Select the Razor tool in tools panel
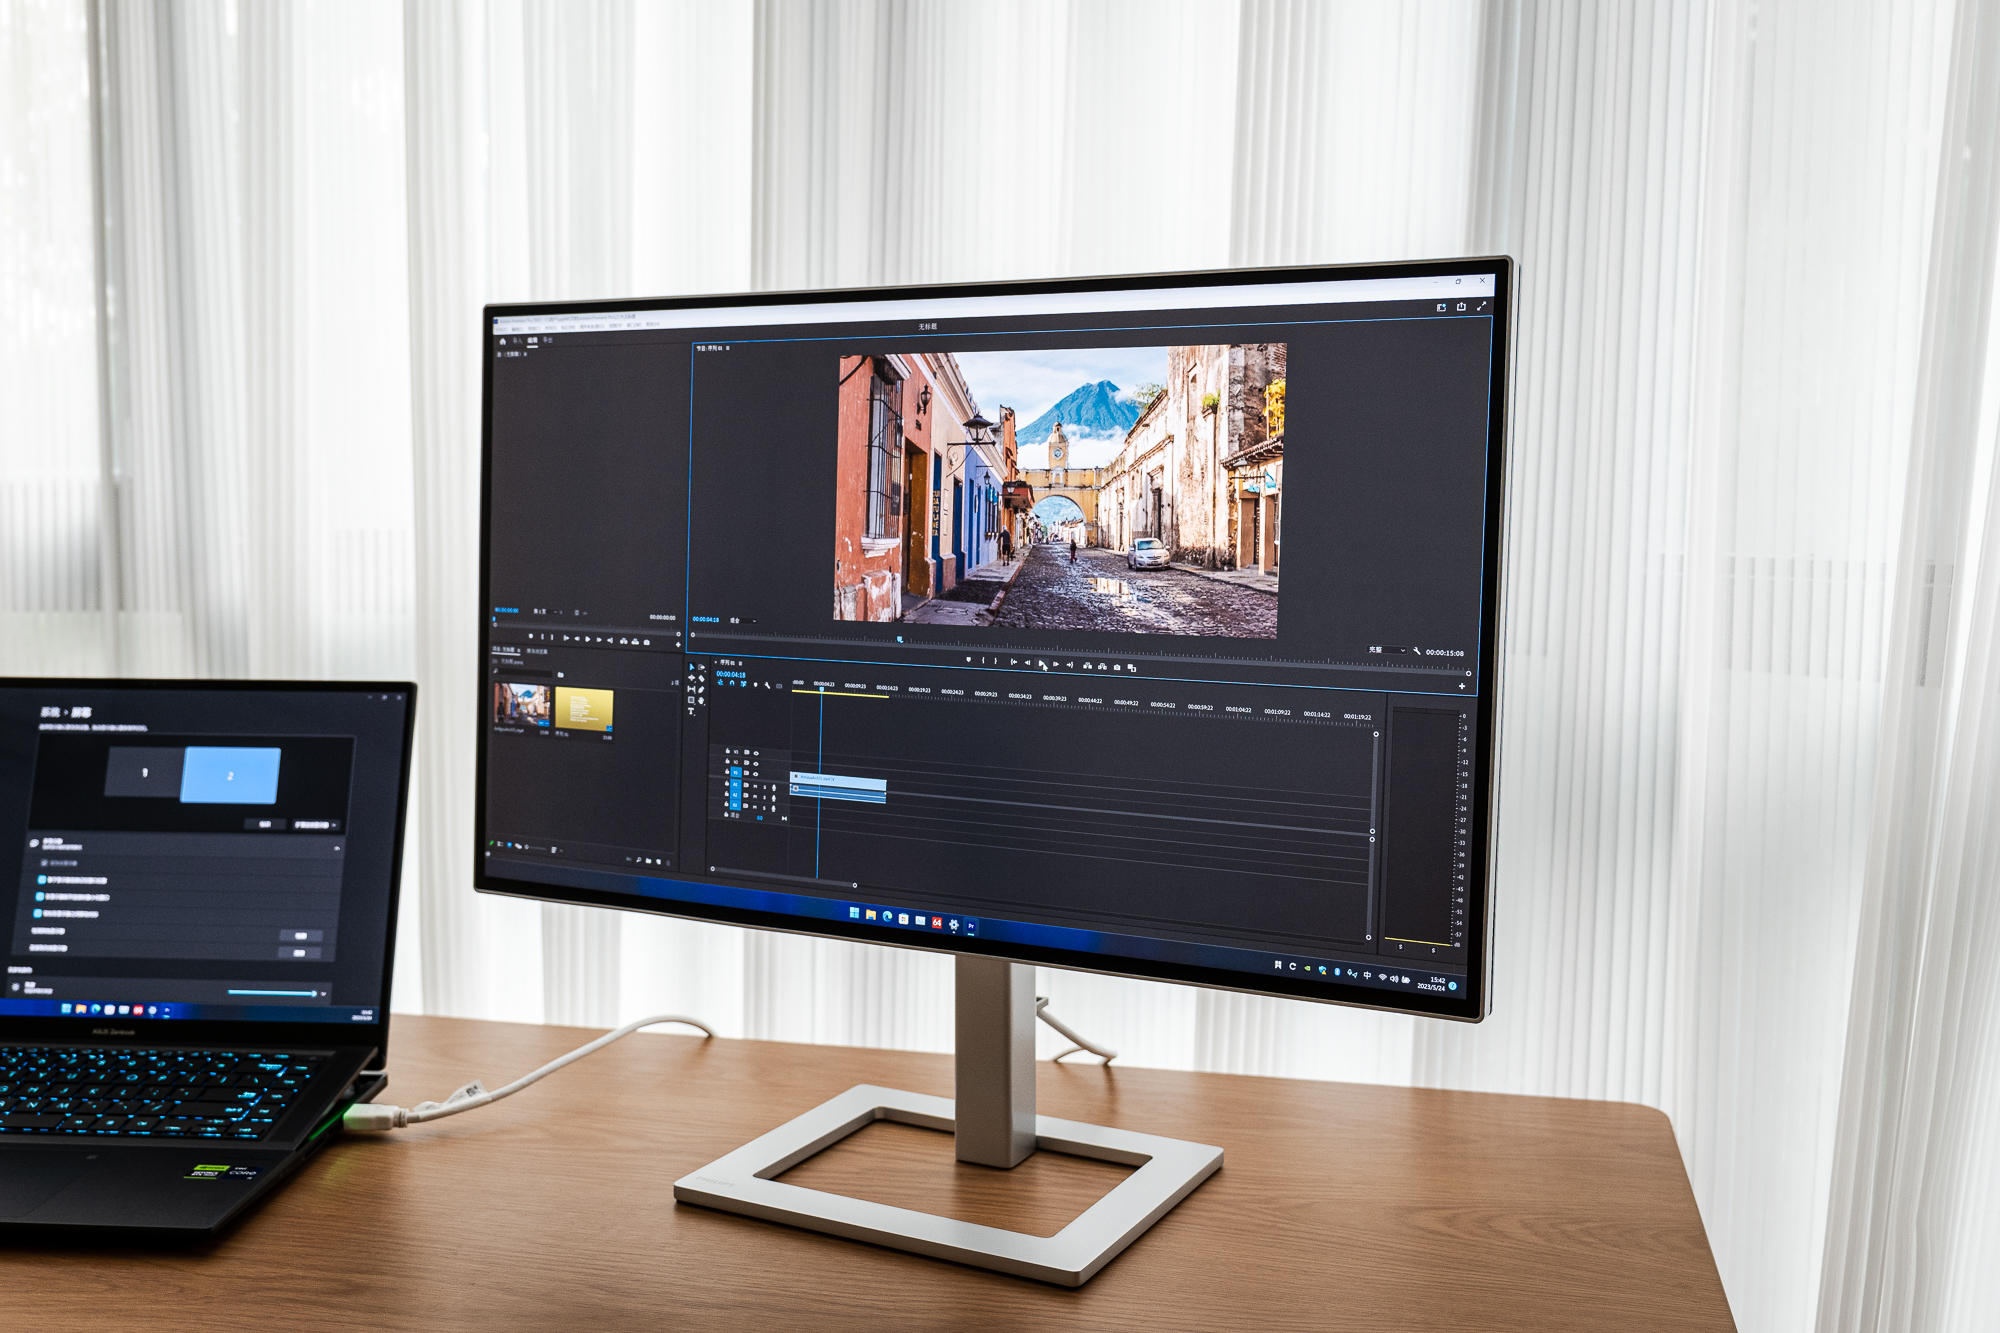 click(x=701, y=678)
